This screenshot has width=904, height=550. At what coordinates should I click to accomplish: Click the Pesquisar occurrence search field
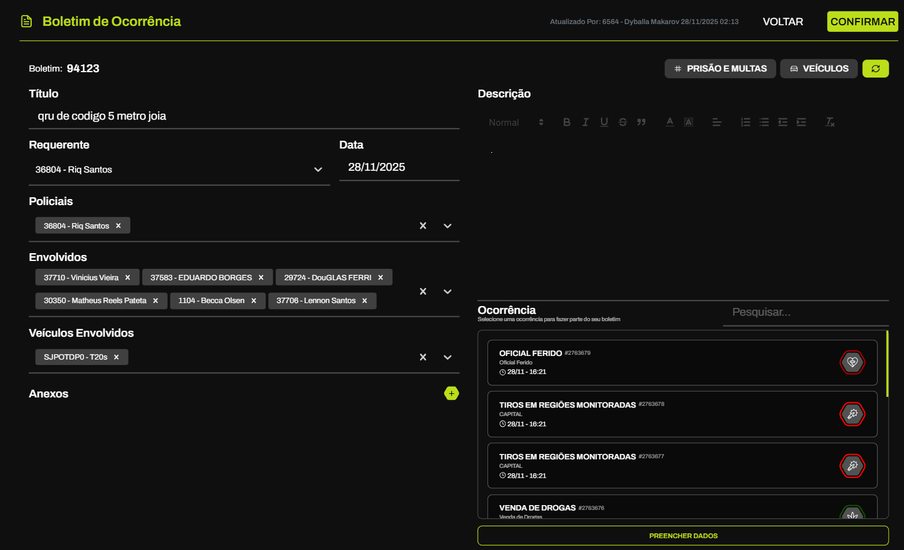(x=805, y=312)
